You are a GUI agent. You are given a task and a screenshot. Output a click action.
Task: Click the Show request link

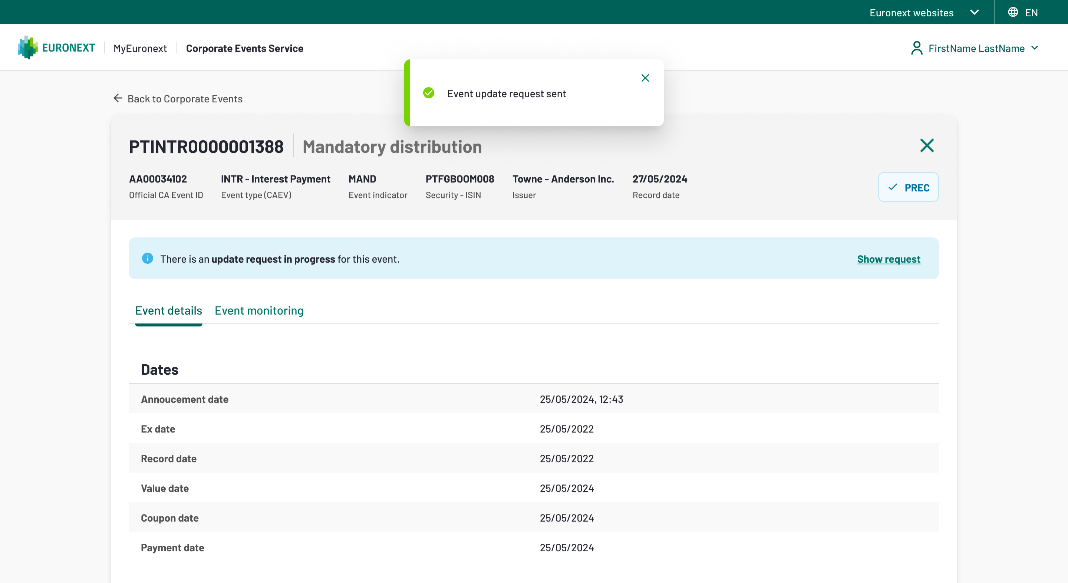point(888,259)
